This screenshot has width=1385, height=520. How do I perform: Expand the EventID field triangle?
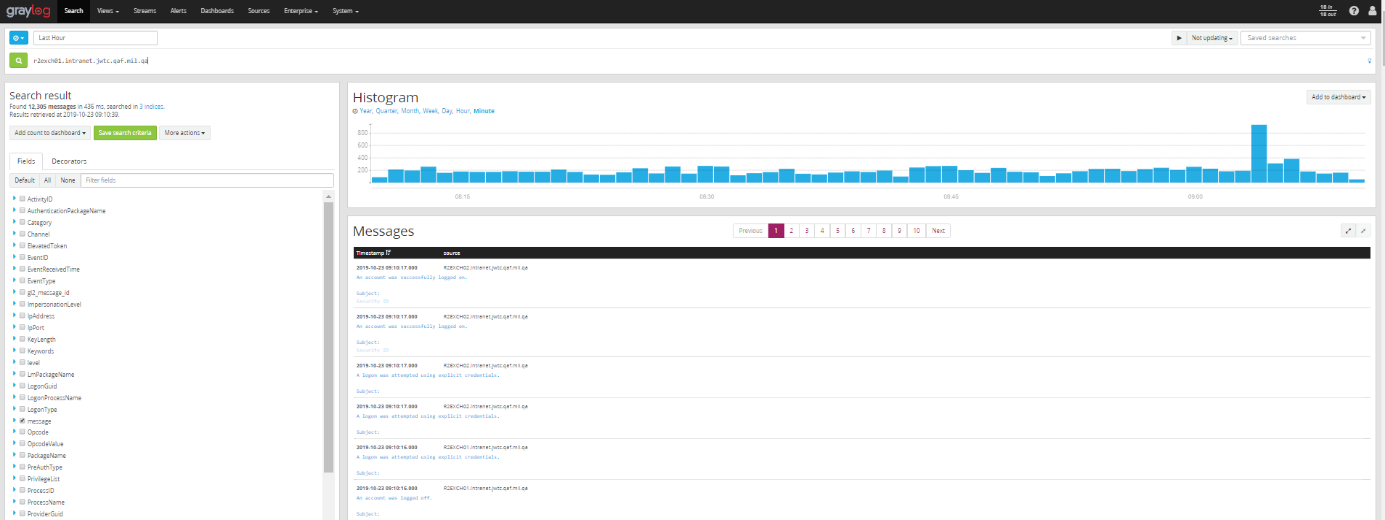(x=14, y=257)
